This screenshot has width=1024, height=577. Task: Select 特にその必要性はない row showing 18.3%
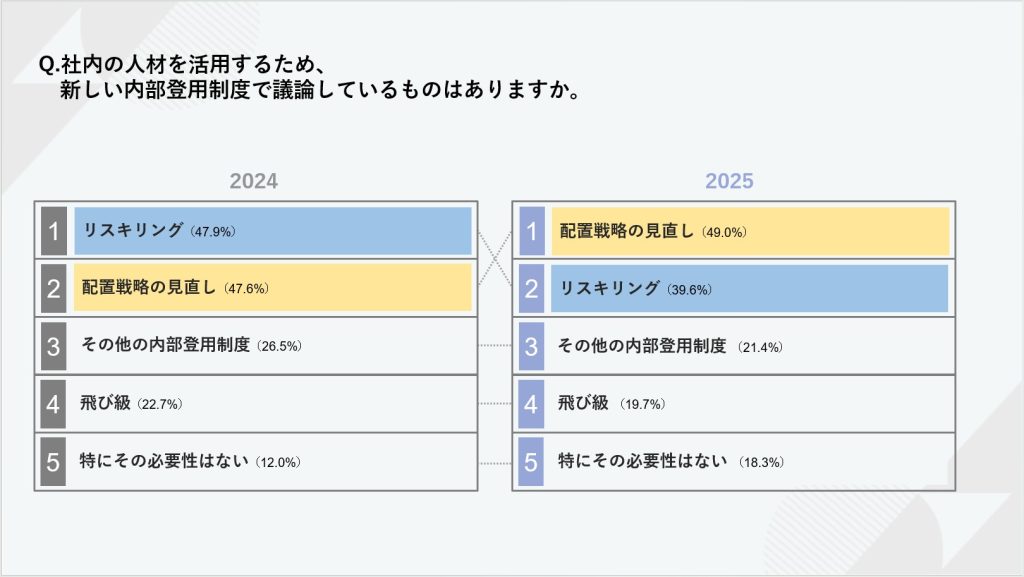tap(749, 462)
